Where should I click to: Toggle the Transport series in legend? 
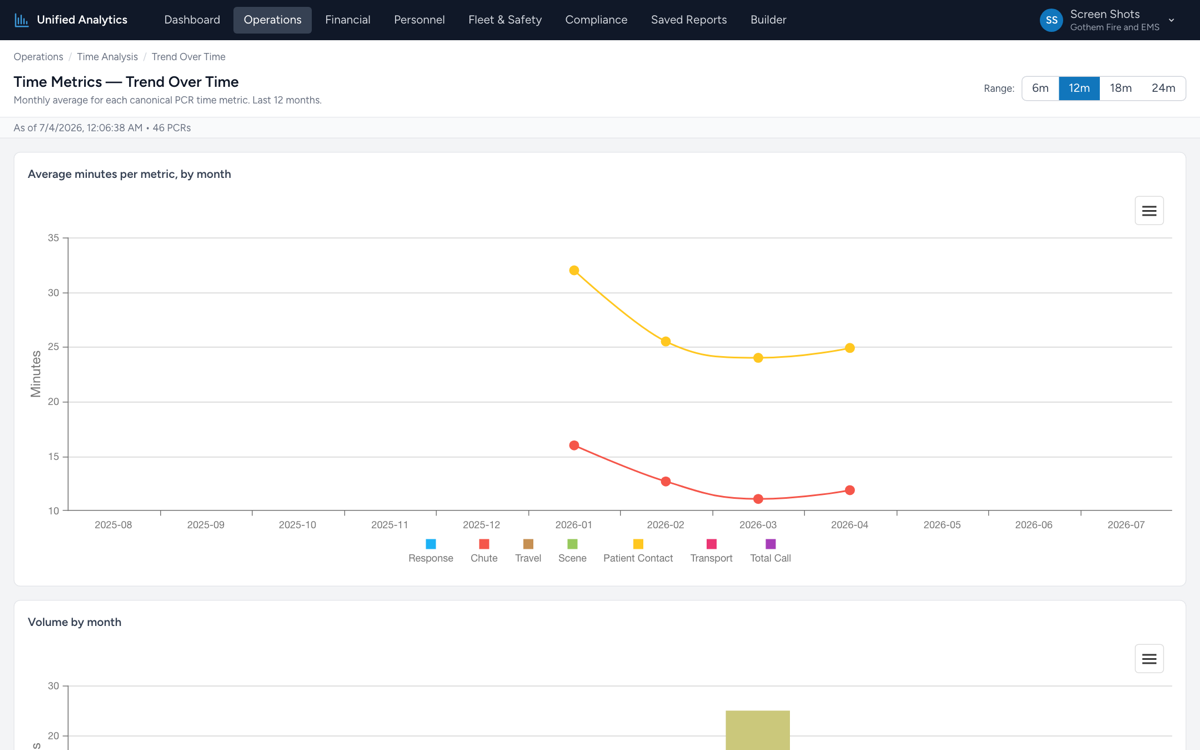point(711,551)
